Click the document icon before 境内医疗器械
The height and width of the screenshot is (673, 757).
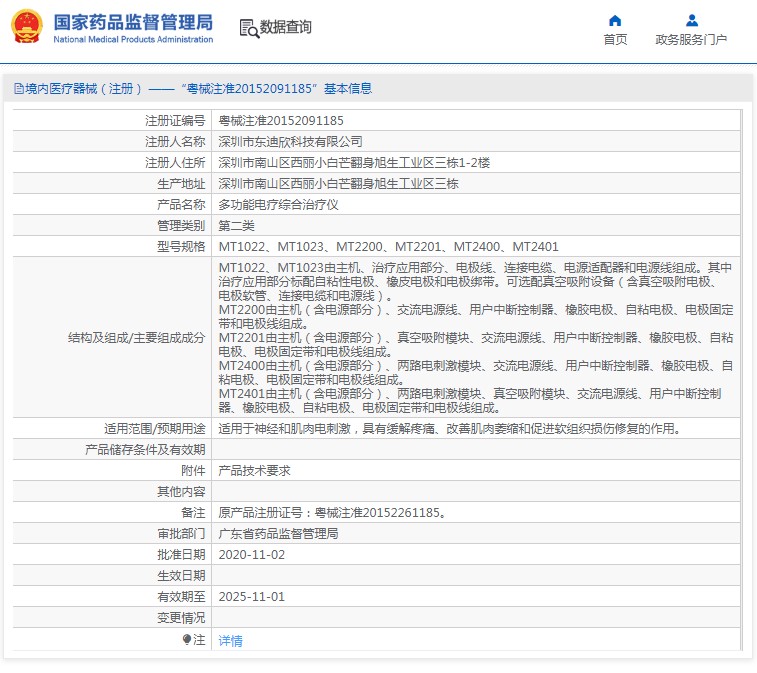point(18,89)
